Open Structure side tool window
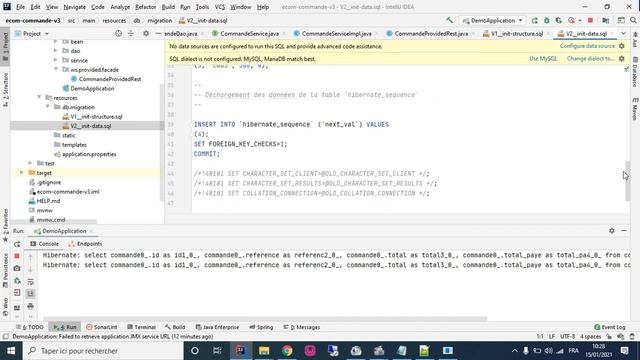Image resolution: width=640 pixels, height=360 pixels. pyautogui.click(x=5, y=90)
